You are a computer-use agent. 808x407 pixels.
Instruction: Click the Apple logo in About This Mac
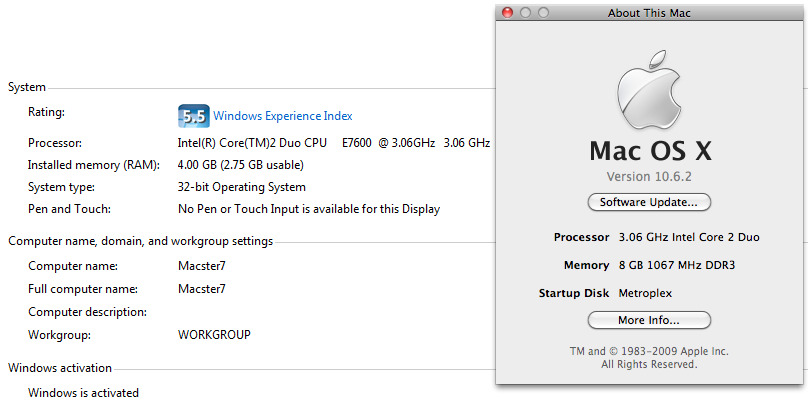[x=649, y=91]
